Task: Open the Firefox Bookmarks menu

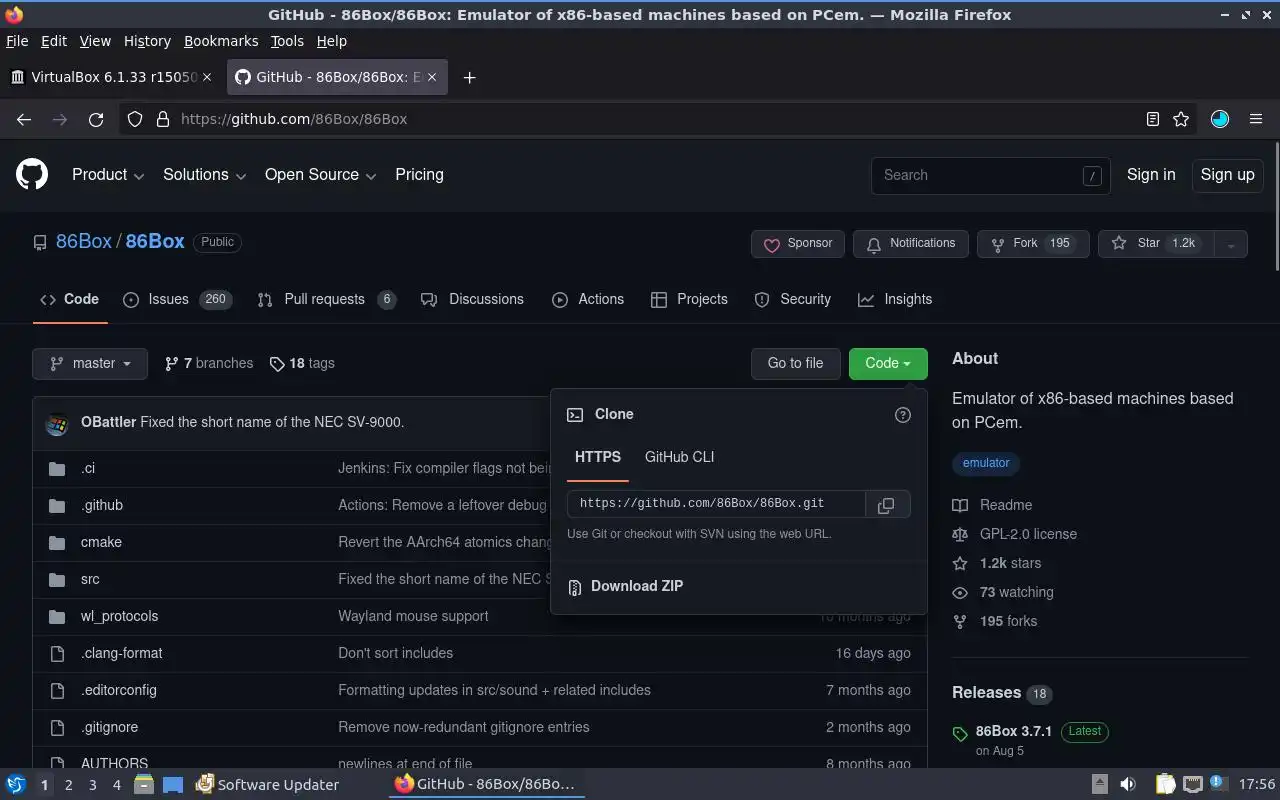Action: coord(221,41)
